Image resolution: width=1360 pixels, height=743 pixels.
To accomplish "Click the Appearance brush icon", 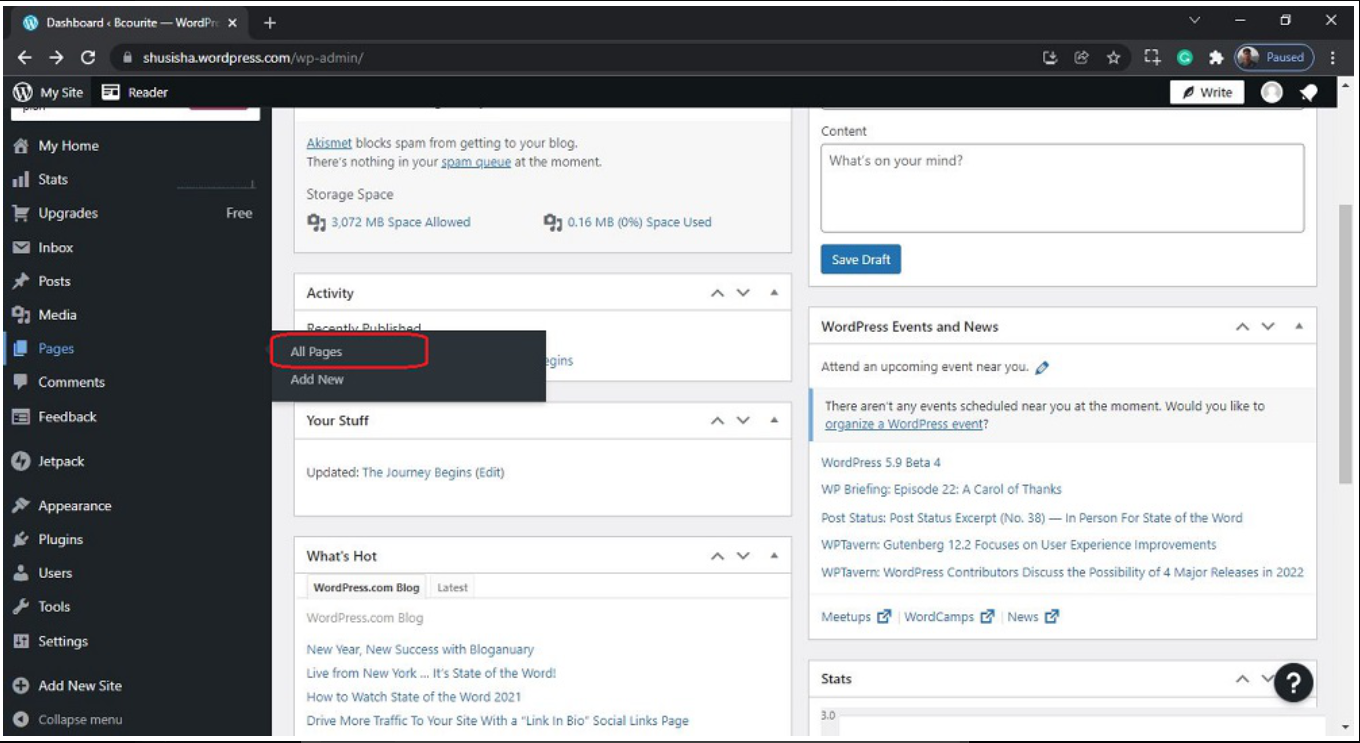I will [21, 506].
